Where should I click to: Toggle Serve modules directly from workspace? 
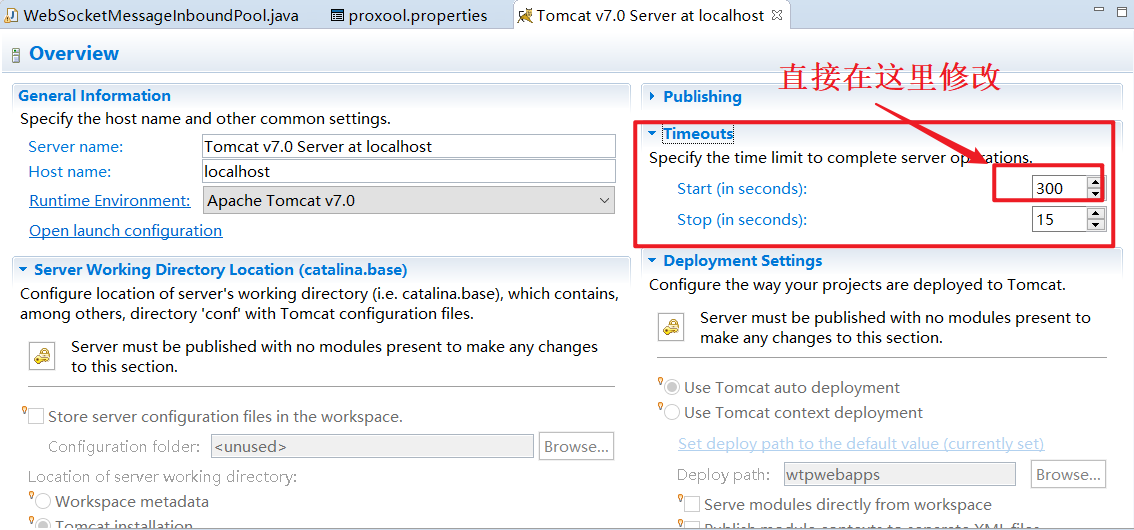coord(692,504)
